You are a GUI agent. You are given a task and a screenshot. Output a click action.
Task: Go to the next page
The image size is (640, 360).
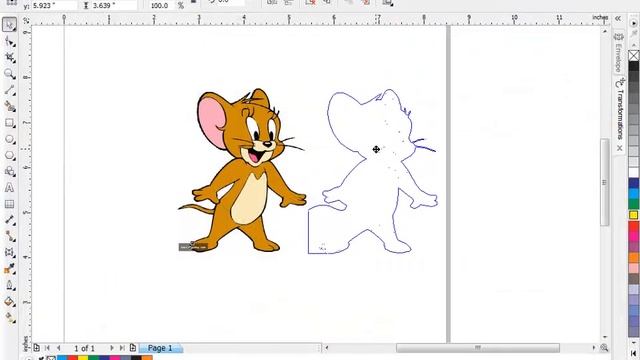point(111,348)
